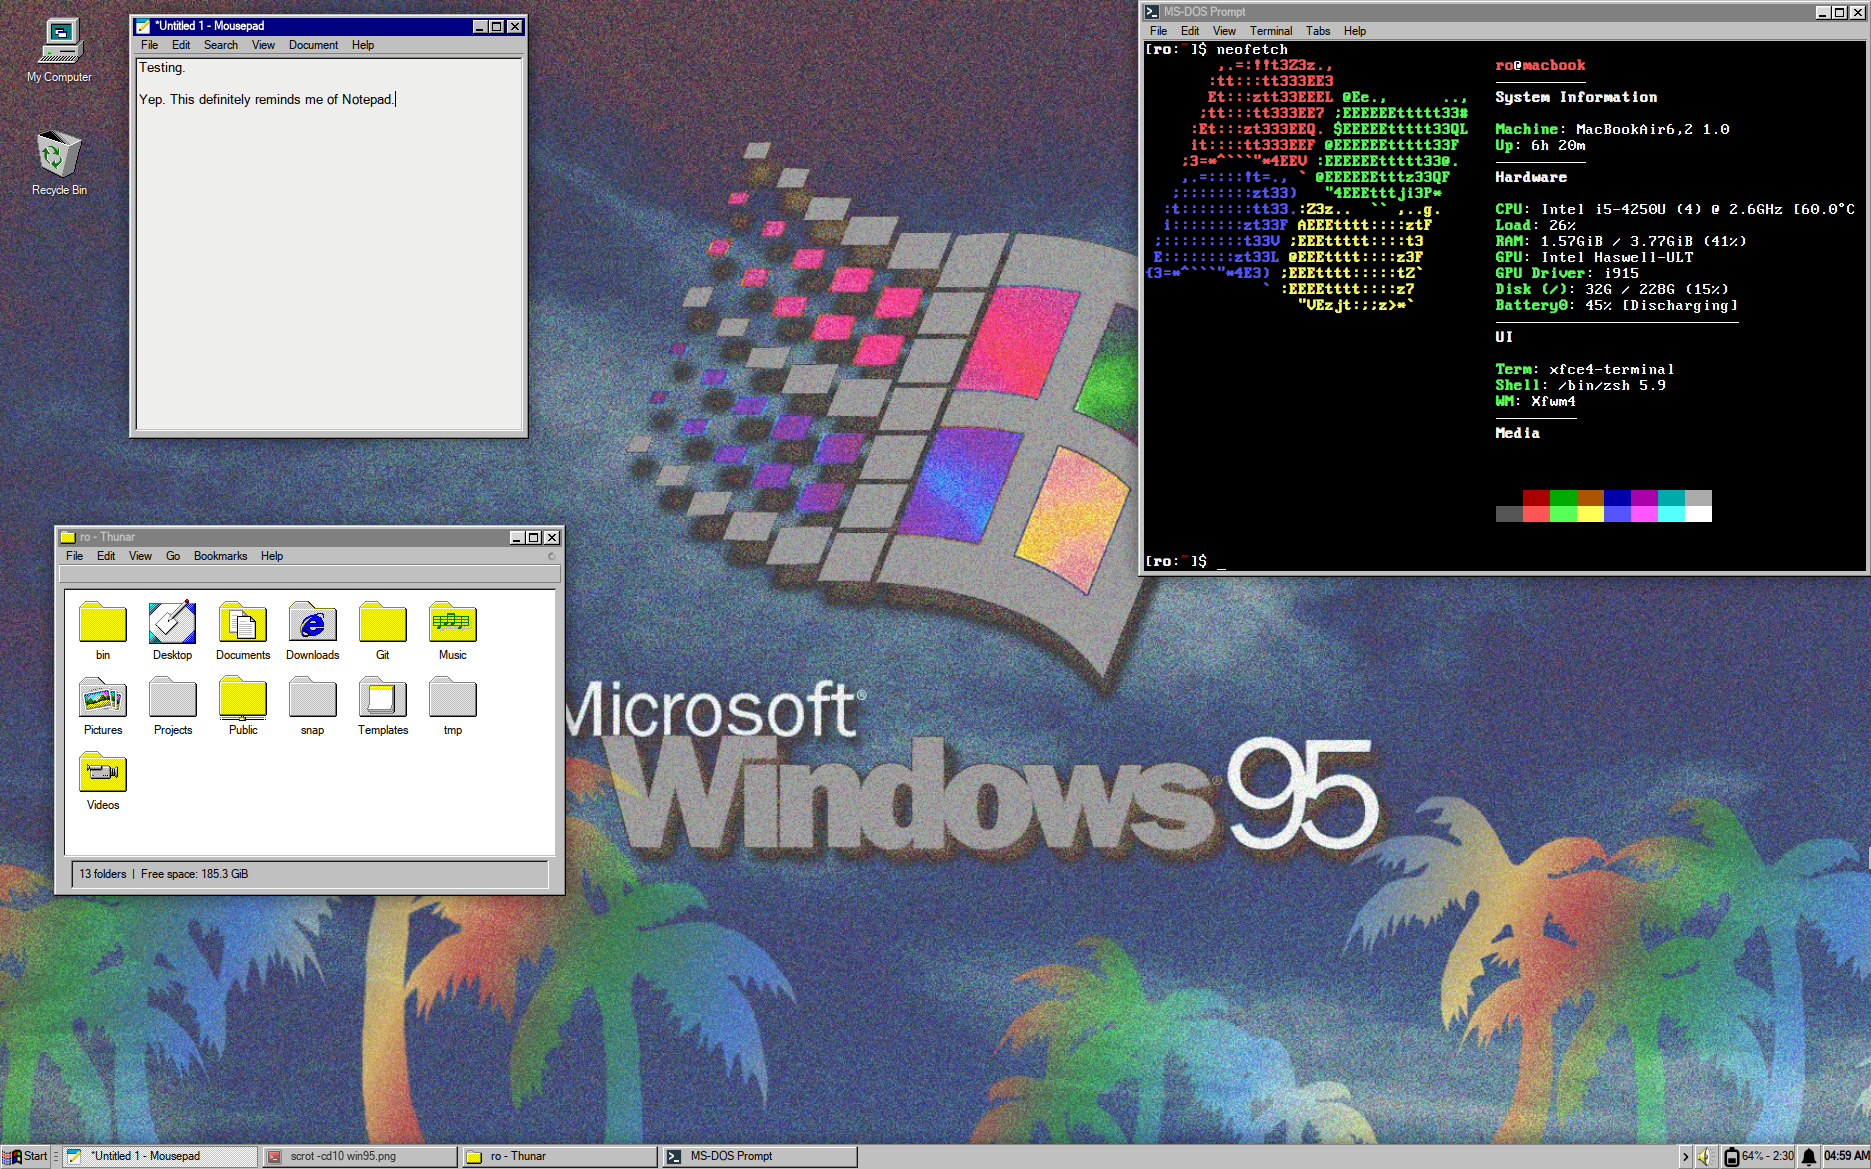
Task: Select the snap folder in Thunar
Action: pyautogui.click(x=313, y=706)
